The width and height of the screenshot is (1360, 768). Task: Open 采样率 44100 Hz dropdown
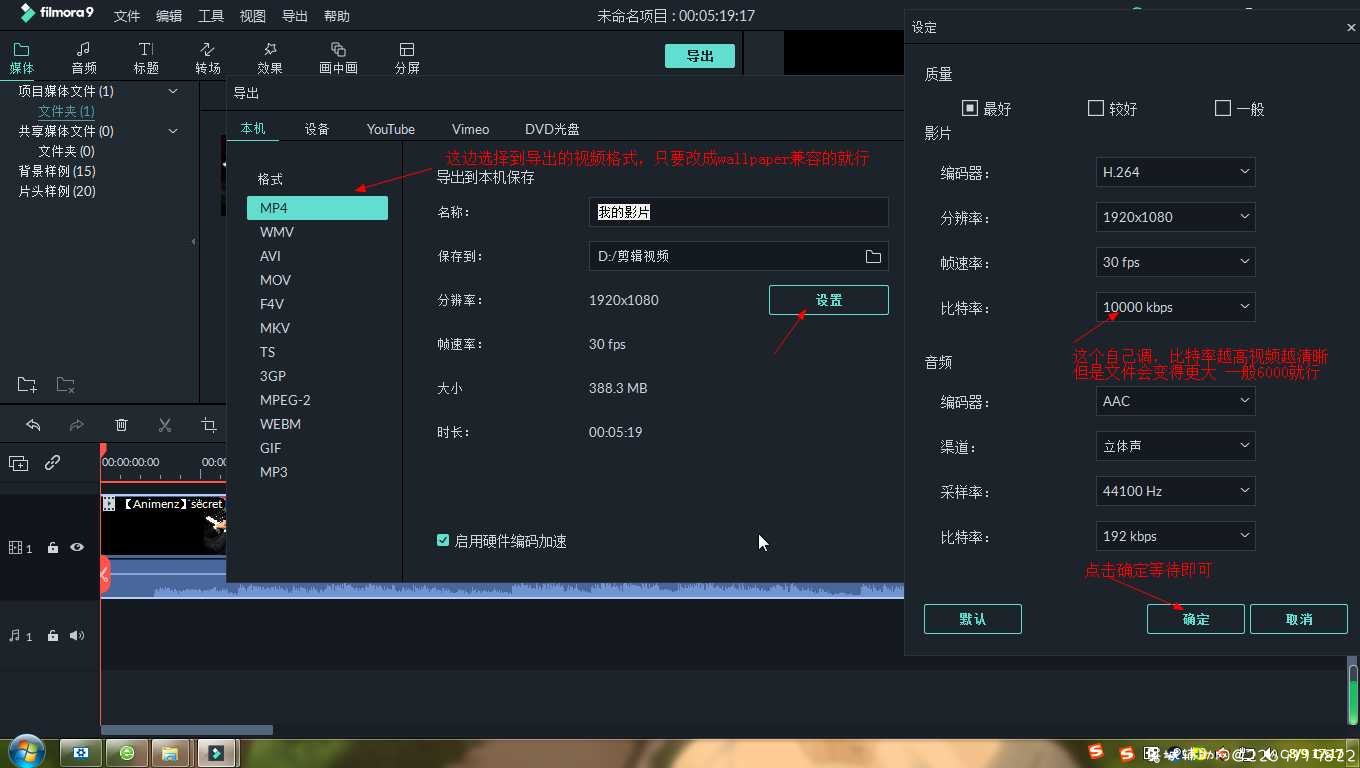point(1175,491)
